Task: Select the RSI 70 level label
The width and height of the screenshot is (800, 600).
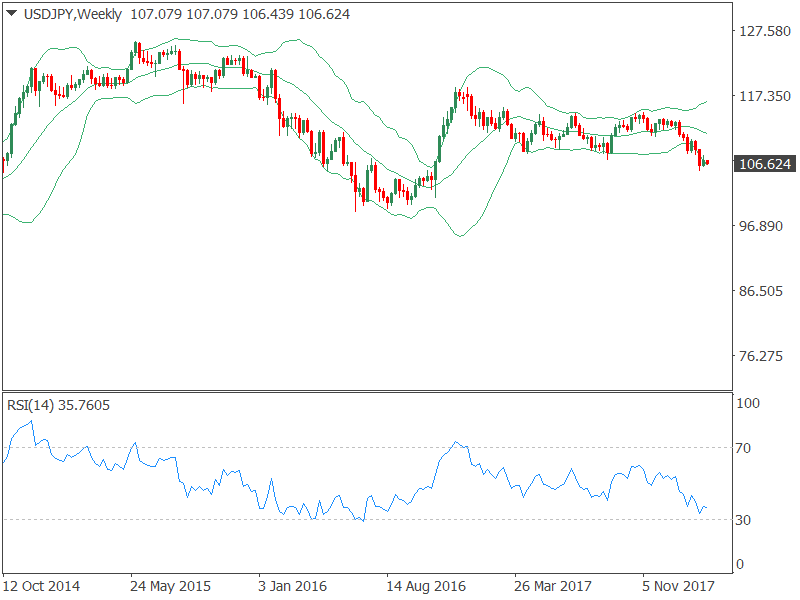Action: coord(743,448)
